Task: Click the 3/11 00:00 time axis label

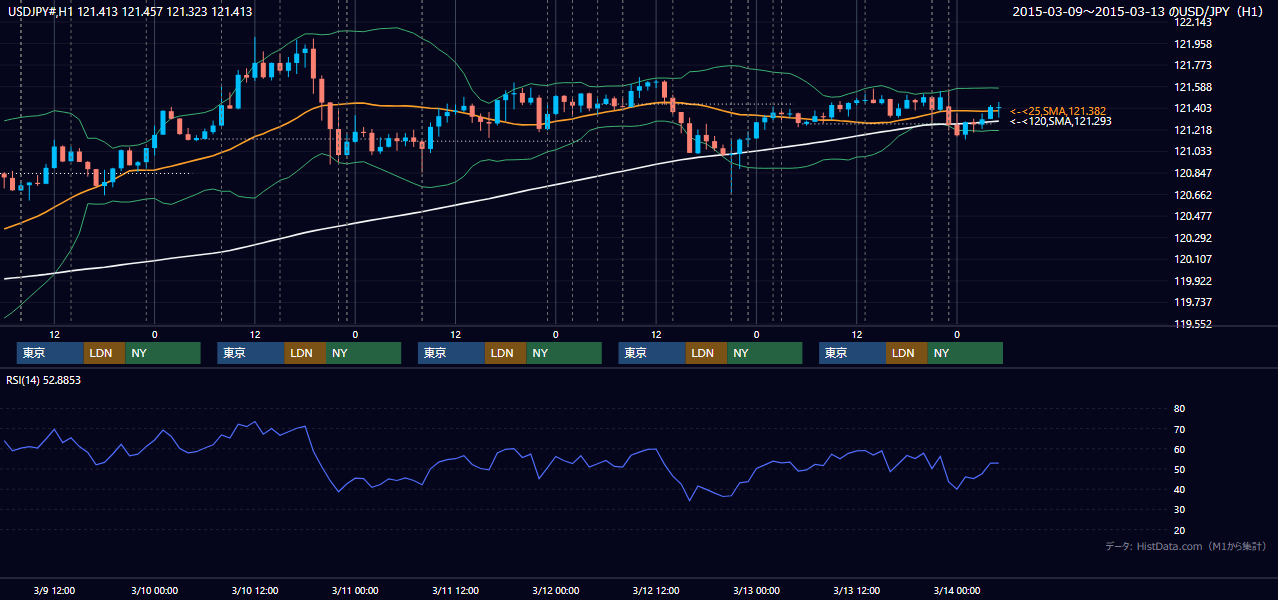Action: 355,590
